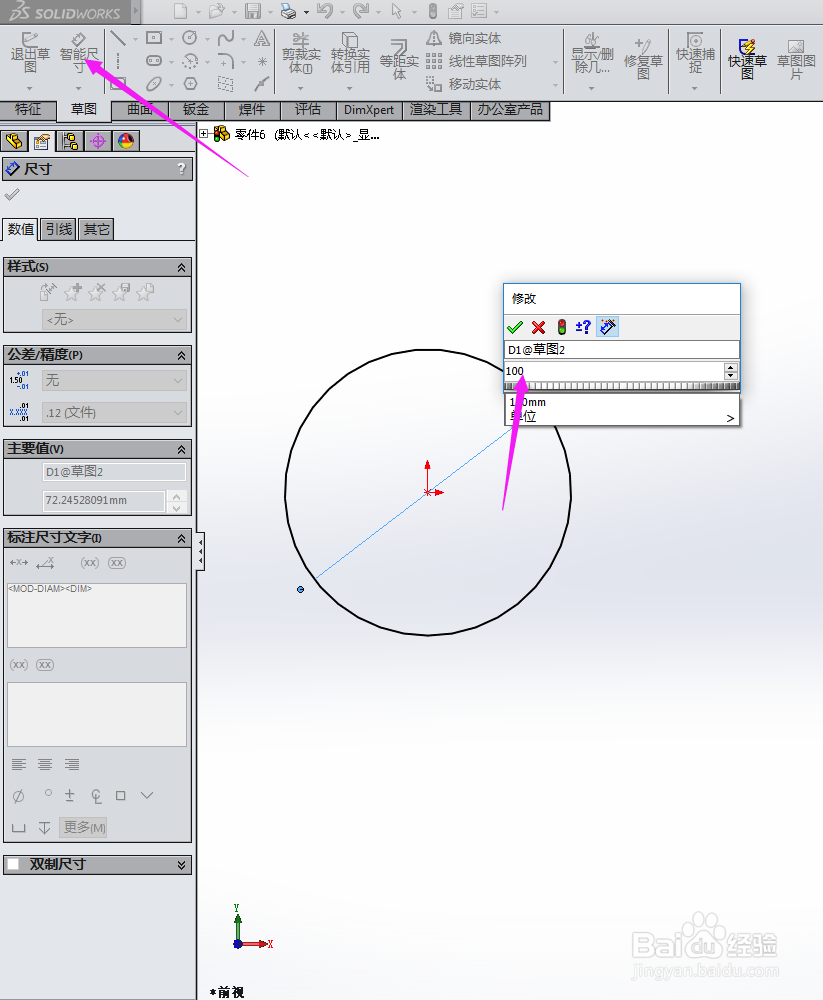
Task: Open the 公差/精度 type dropdown showing 无
Action: coord(113,380)
